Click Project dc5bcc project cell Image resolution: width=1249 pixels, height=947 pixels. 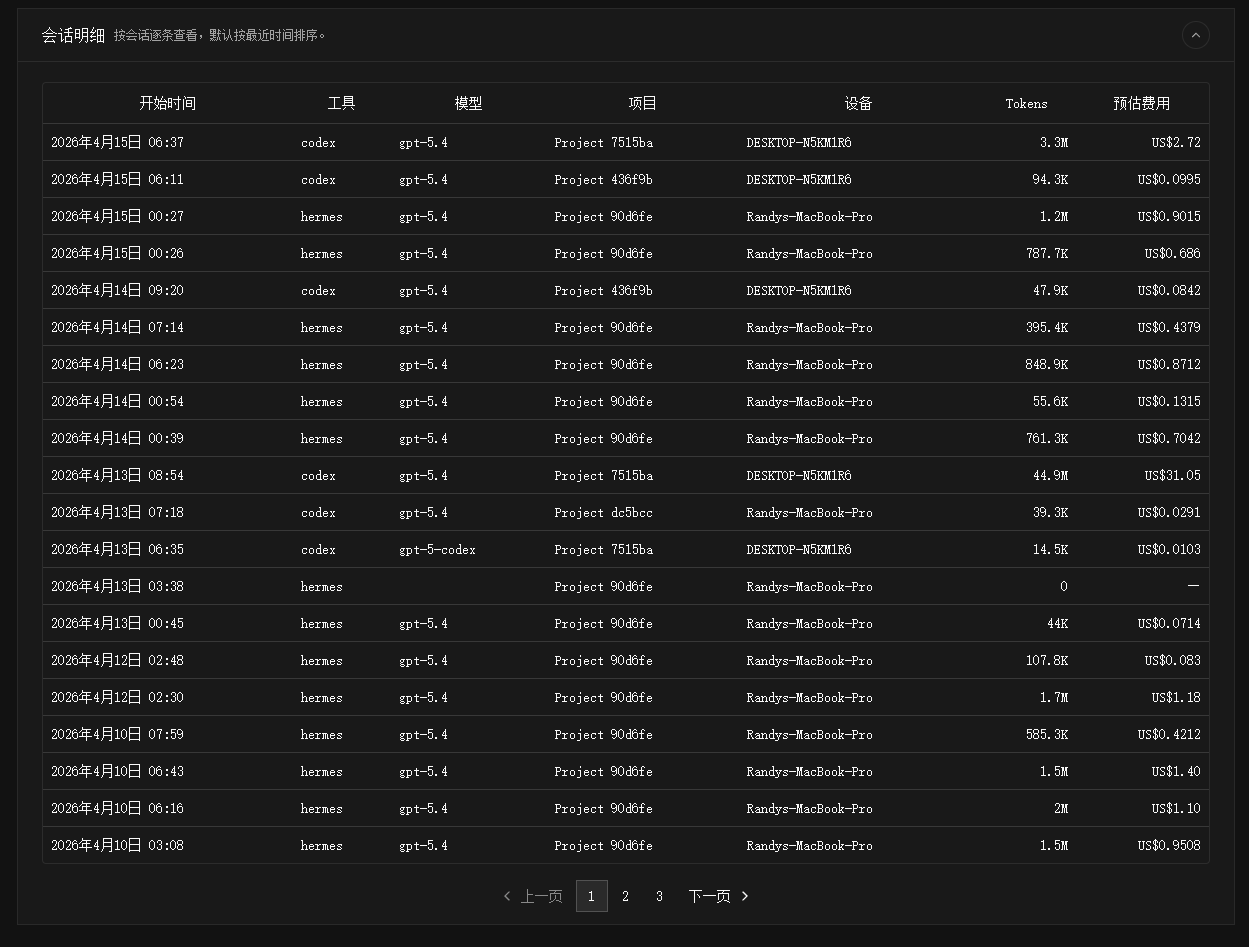coord(603,512)
